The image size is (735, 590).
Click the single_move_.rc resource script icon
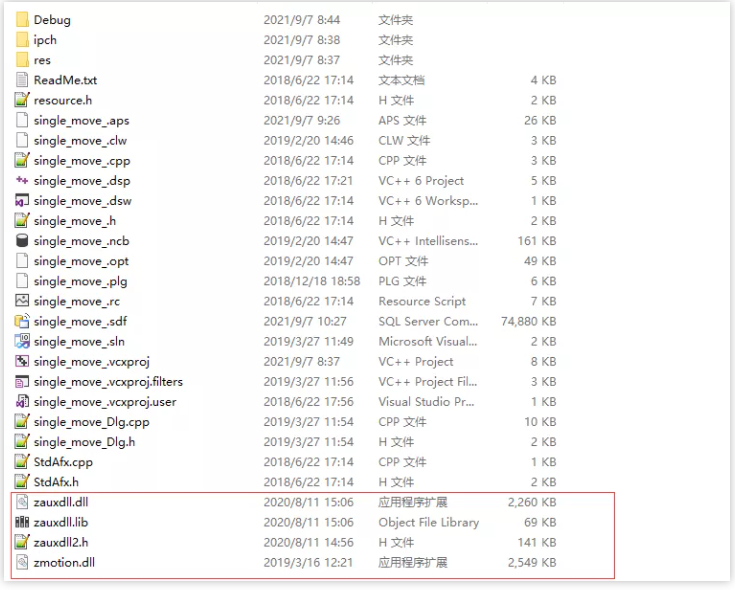(22, 301)
